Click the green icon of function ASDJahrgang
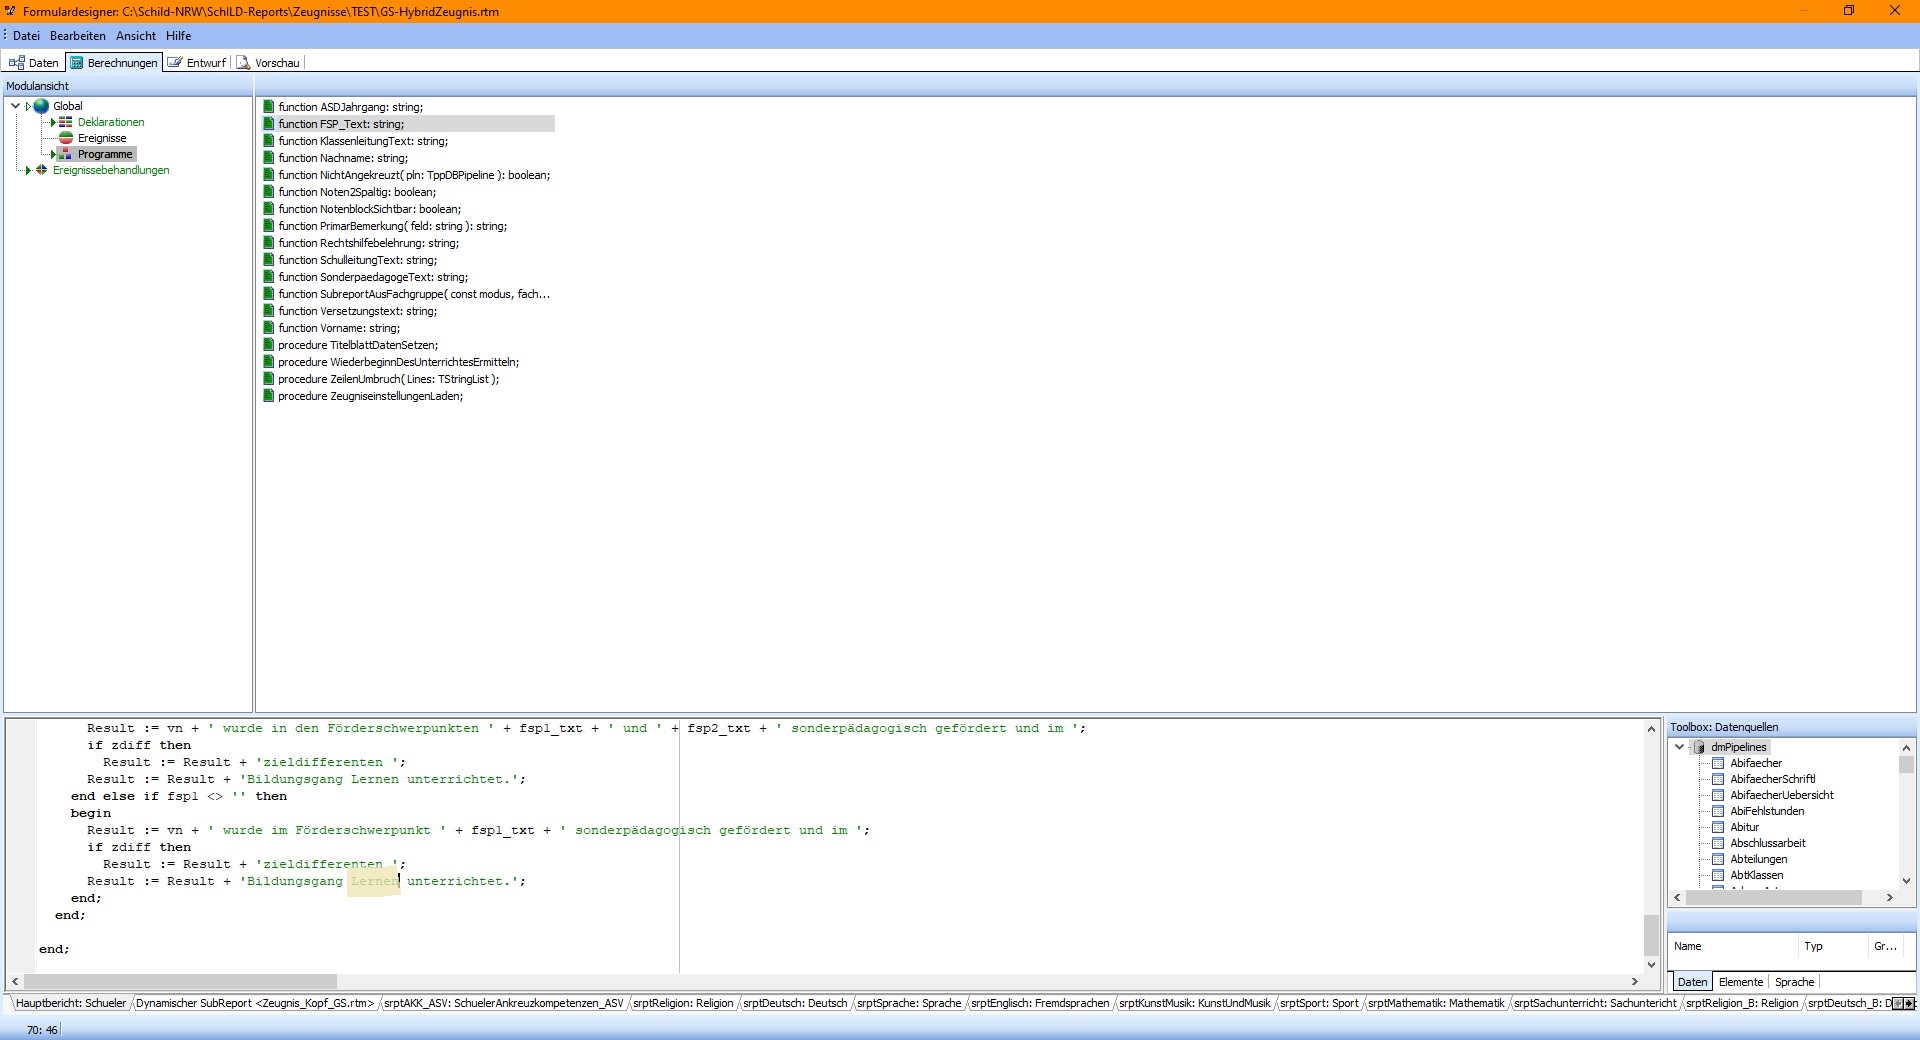This screenshot has height=1040, width=1920. [x=269, y=107]
